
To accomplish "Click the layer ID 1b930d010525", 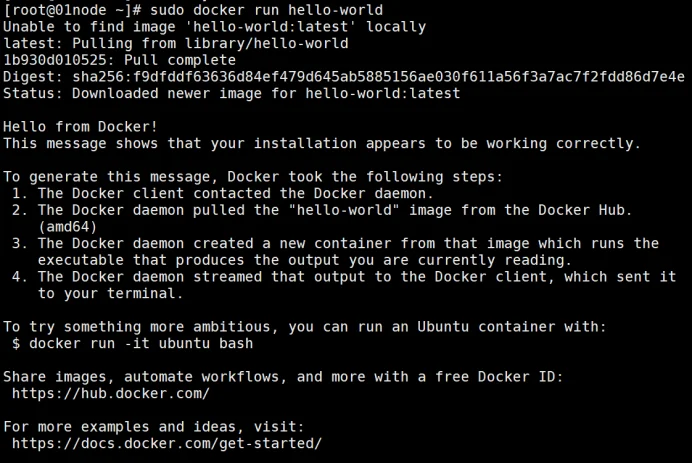I will 55,60.
